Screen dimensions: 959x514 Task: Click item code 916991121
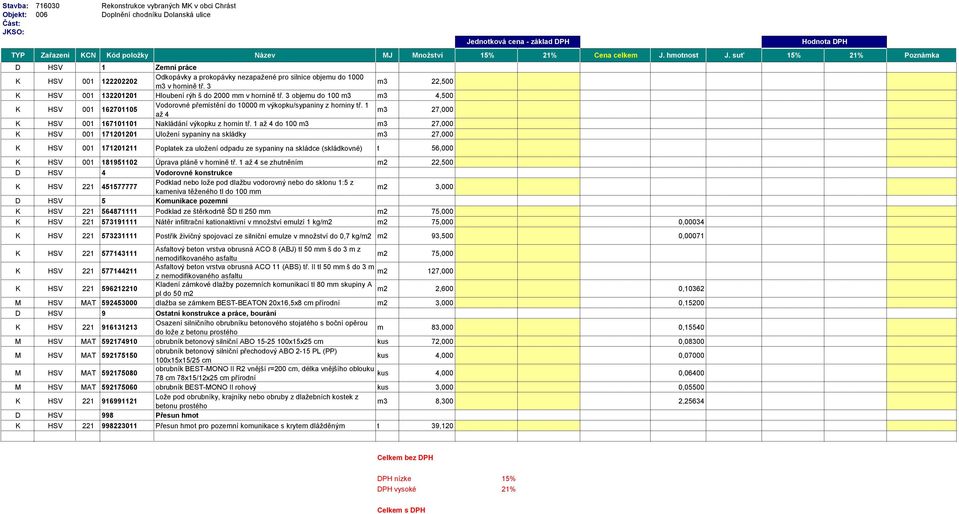(x=119, y=401)
